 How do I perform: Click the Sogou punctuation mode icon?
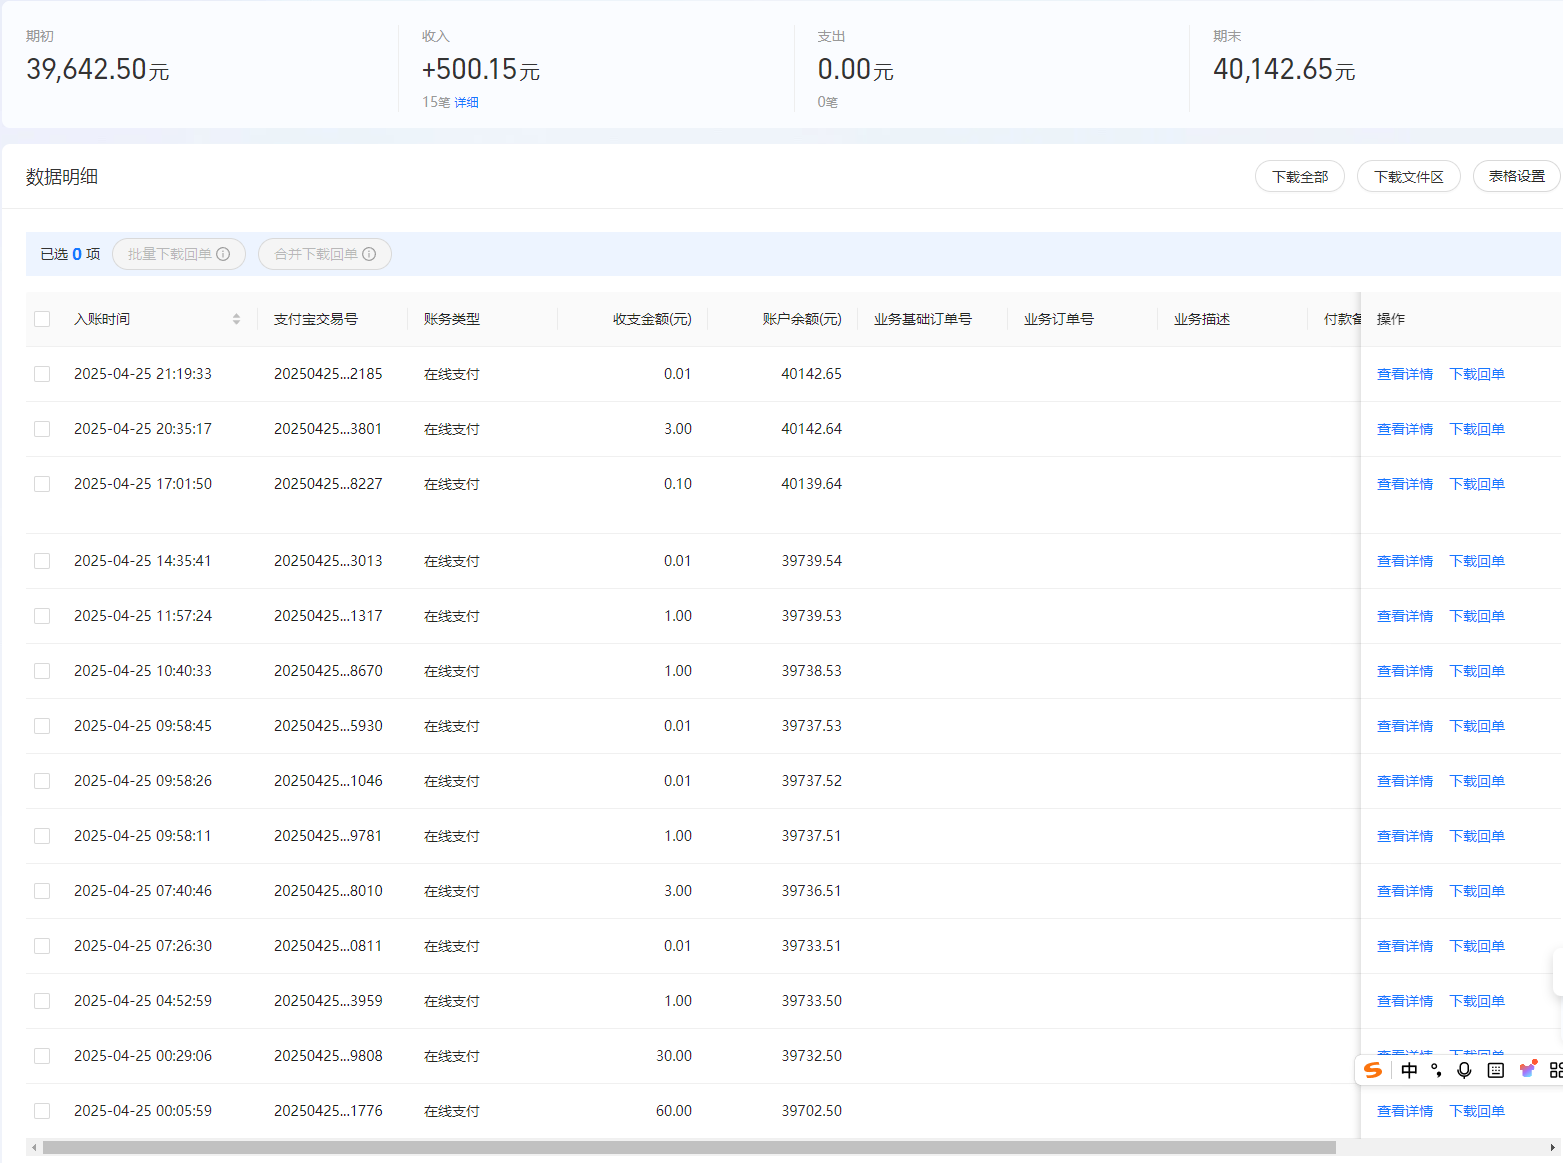pyautogui.click(x=1437, y=1070)
